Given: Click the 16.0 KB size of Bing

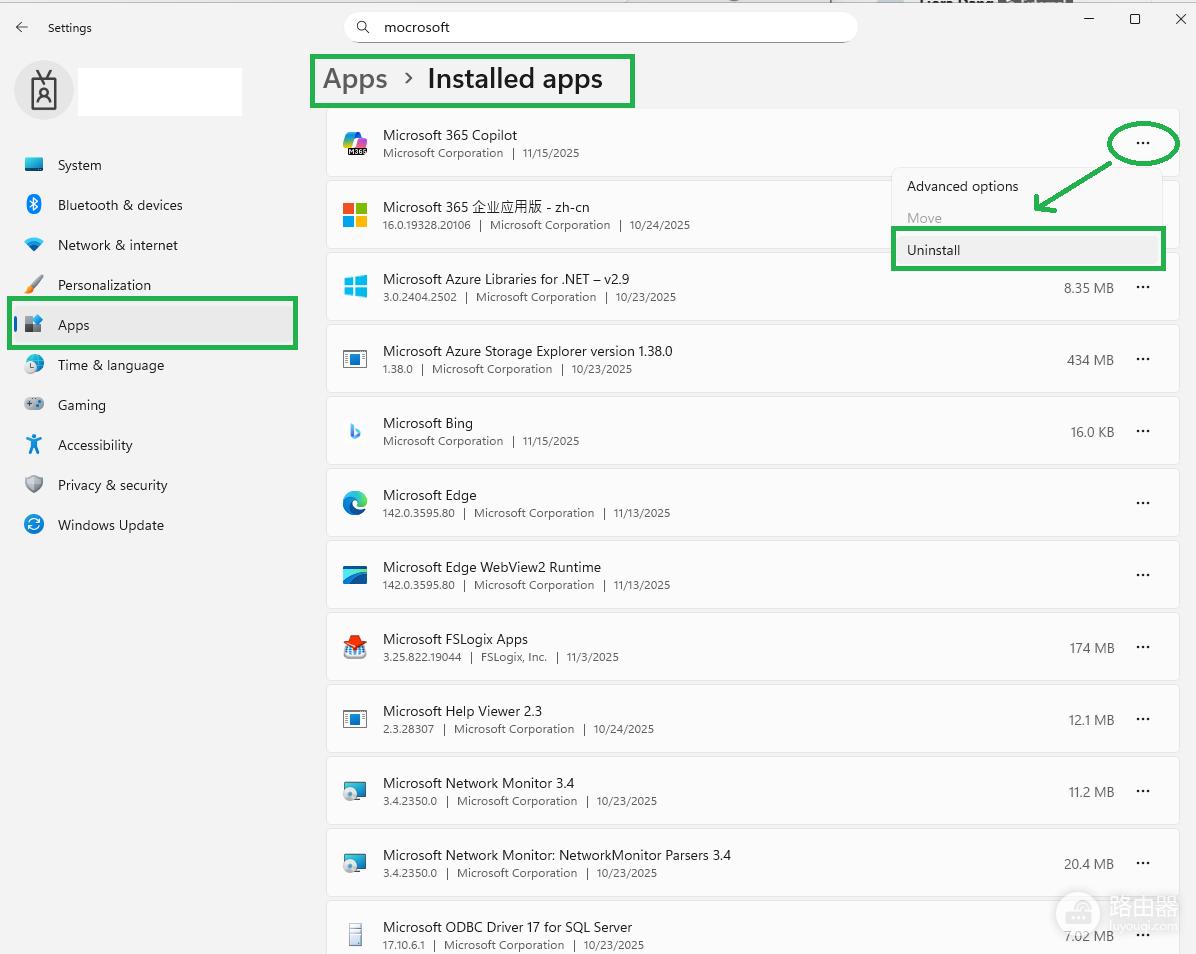Looking at the screenshot, I should 1092,432.
